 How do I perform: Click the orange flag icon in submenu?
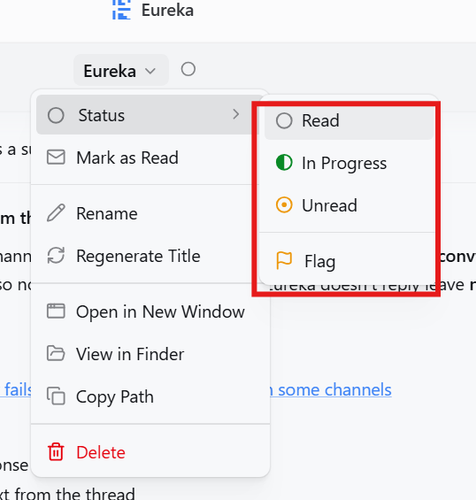284,261
